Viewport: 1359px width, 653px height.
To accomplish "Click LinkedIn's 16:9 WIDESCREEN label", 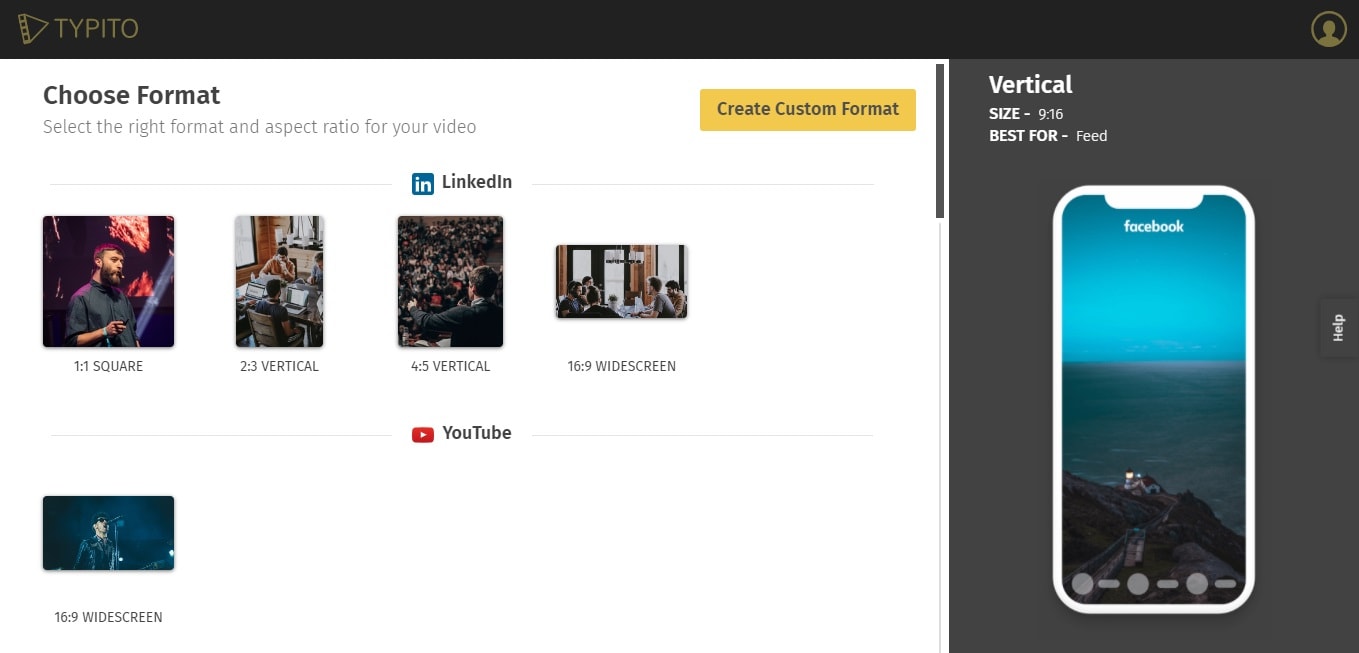I will pyautogui.click(x=621, y=366).
